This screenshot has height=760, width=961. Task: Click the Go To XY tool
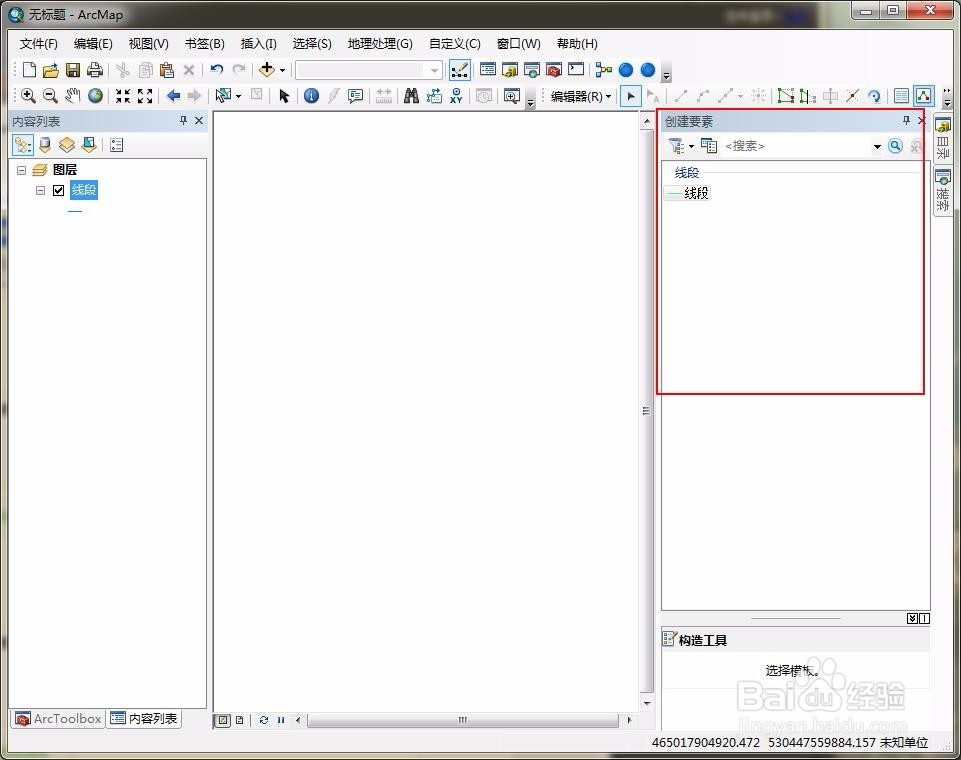tap(457, 95)
